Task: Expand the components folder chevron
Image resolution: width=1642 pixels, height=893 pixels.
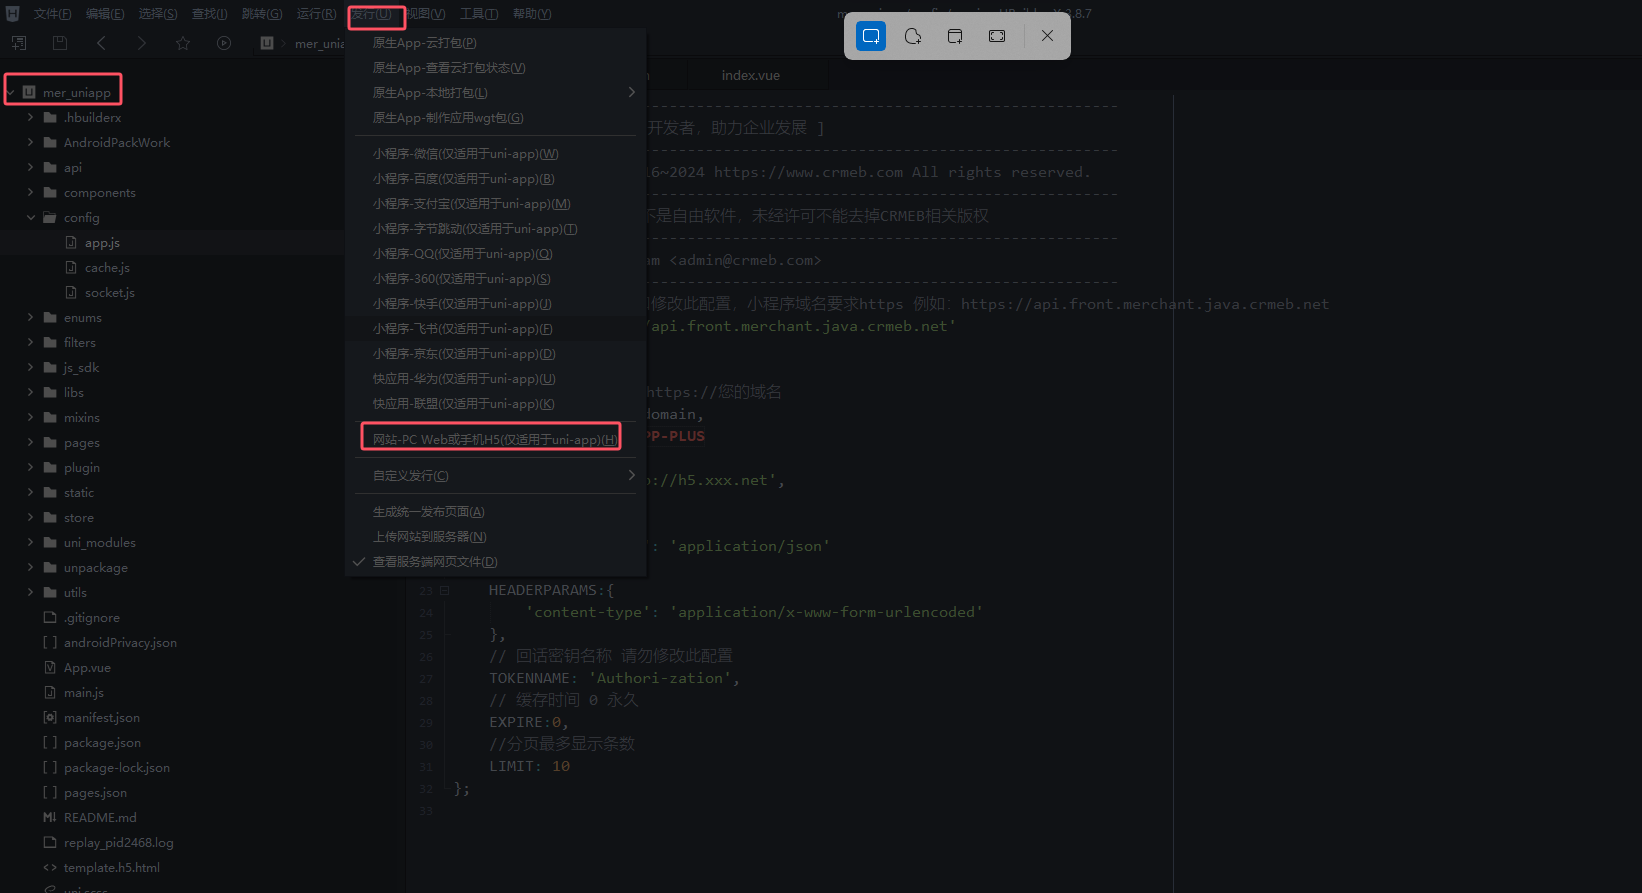Action: tap(31, 192)
